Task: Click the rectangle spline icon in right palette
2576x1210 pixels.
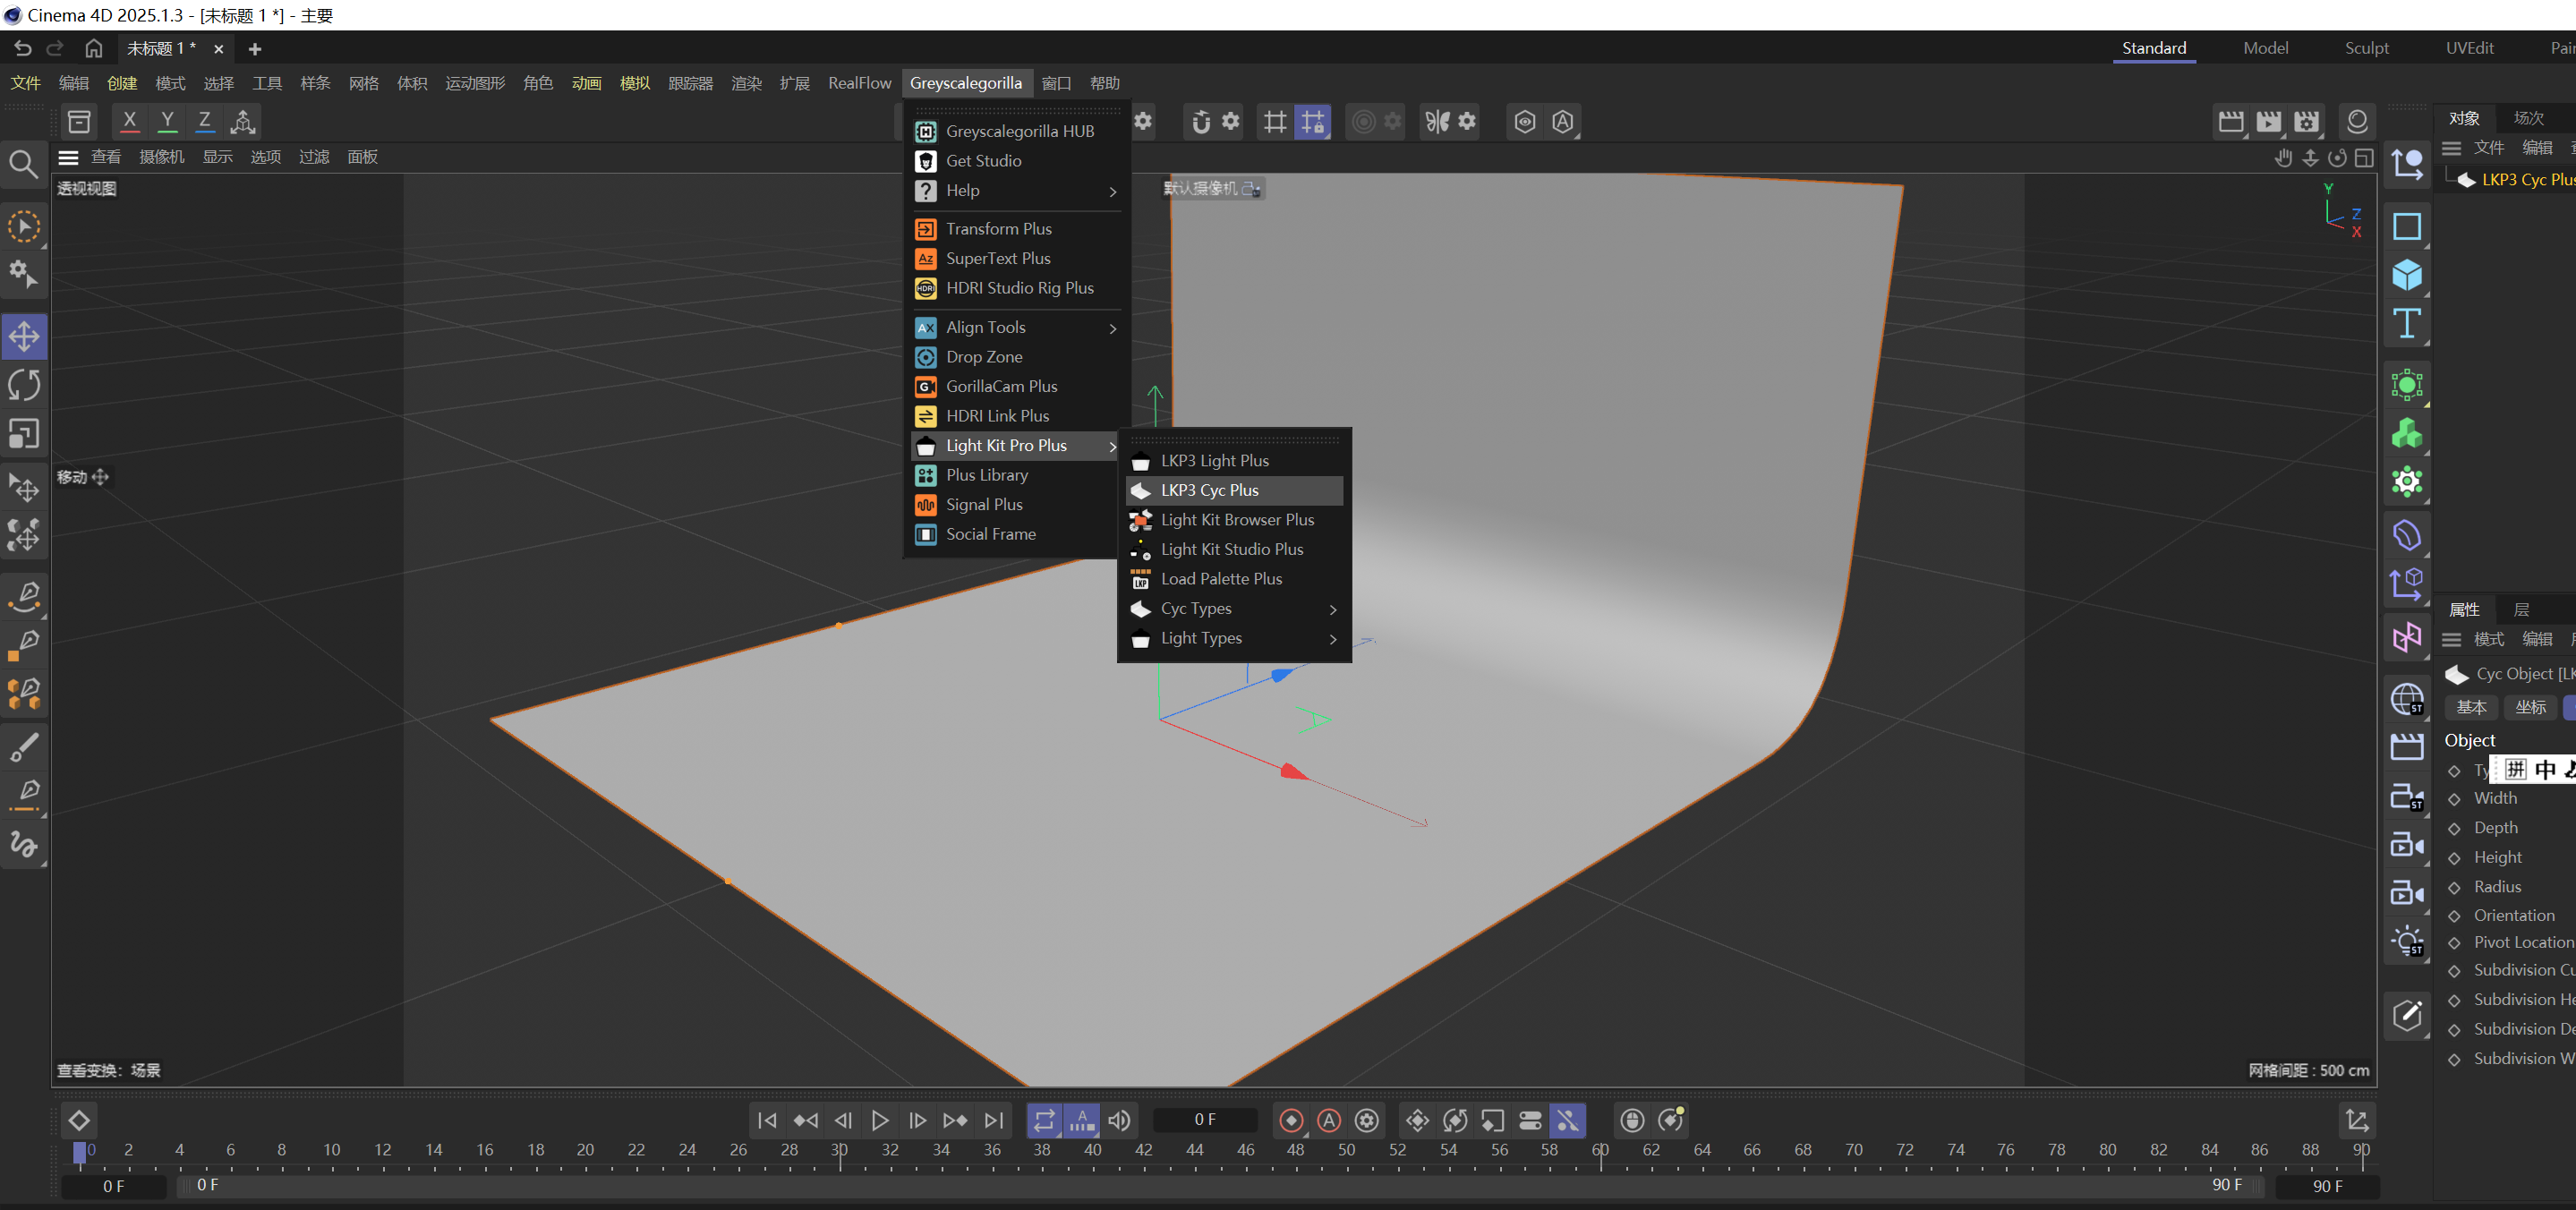Action: [2407, 227]
